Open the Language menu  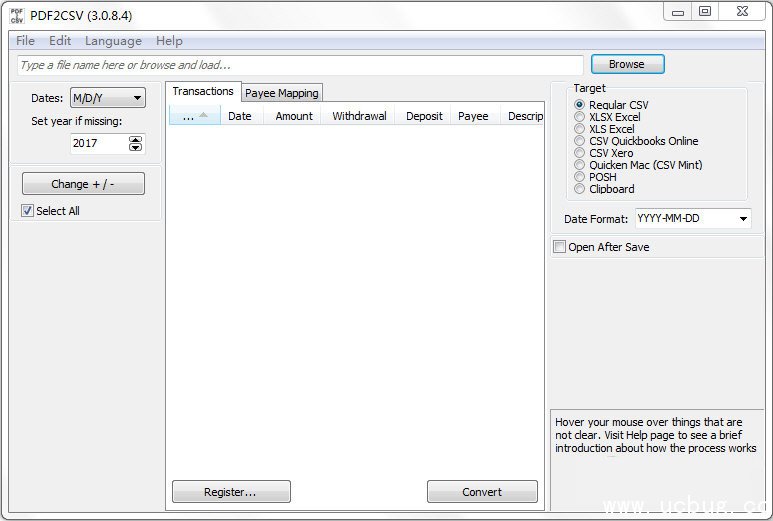pos(113,41)
